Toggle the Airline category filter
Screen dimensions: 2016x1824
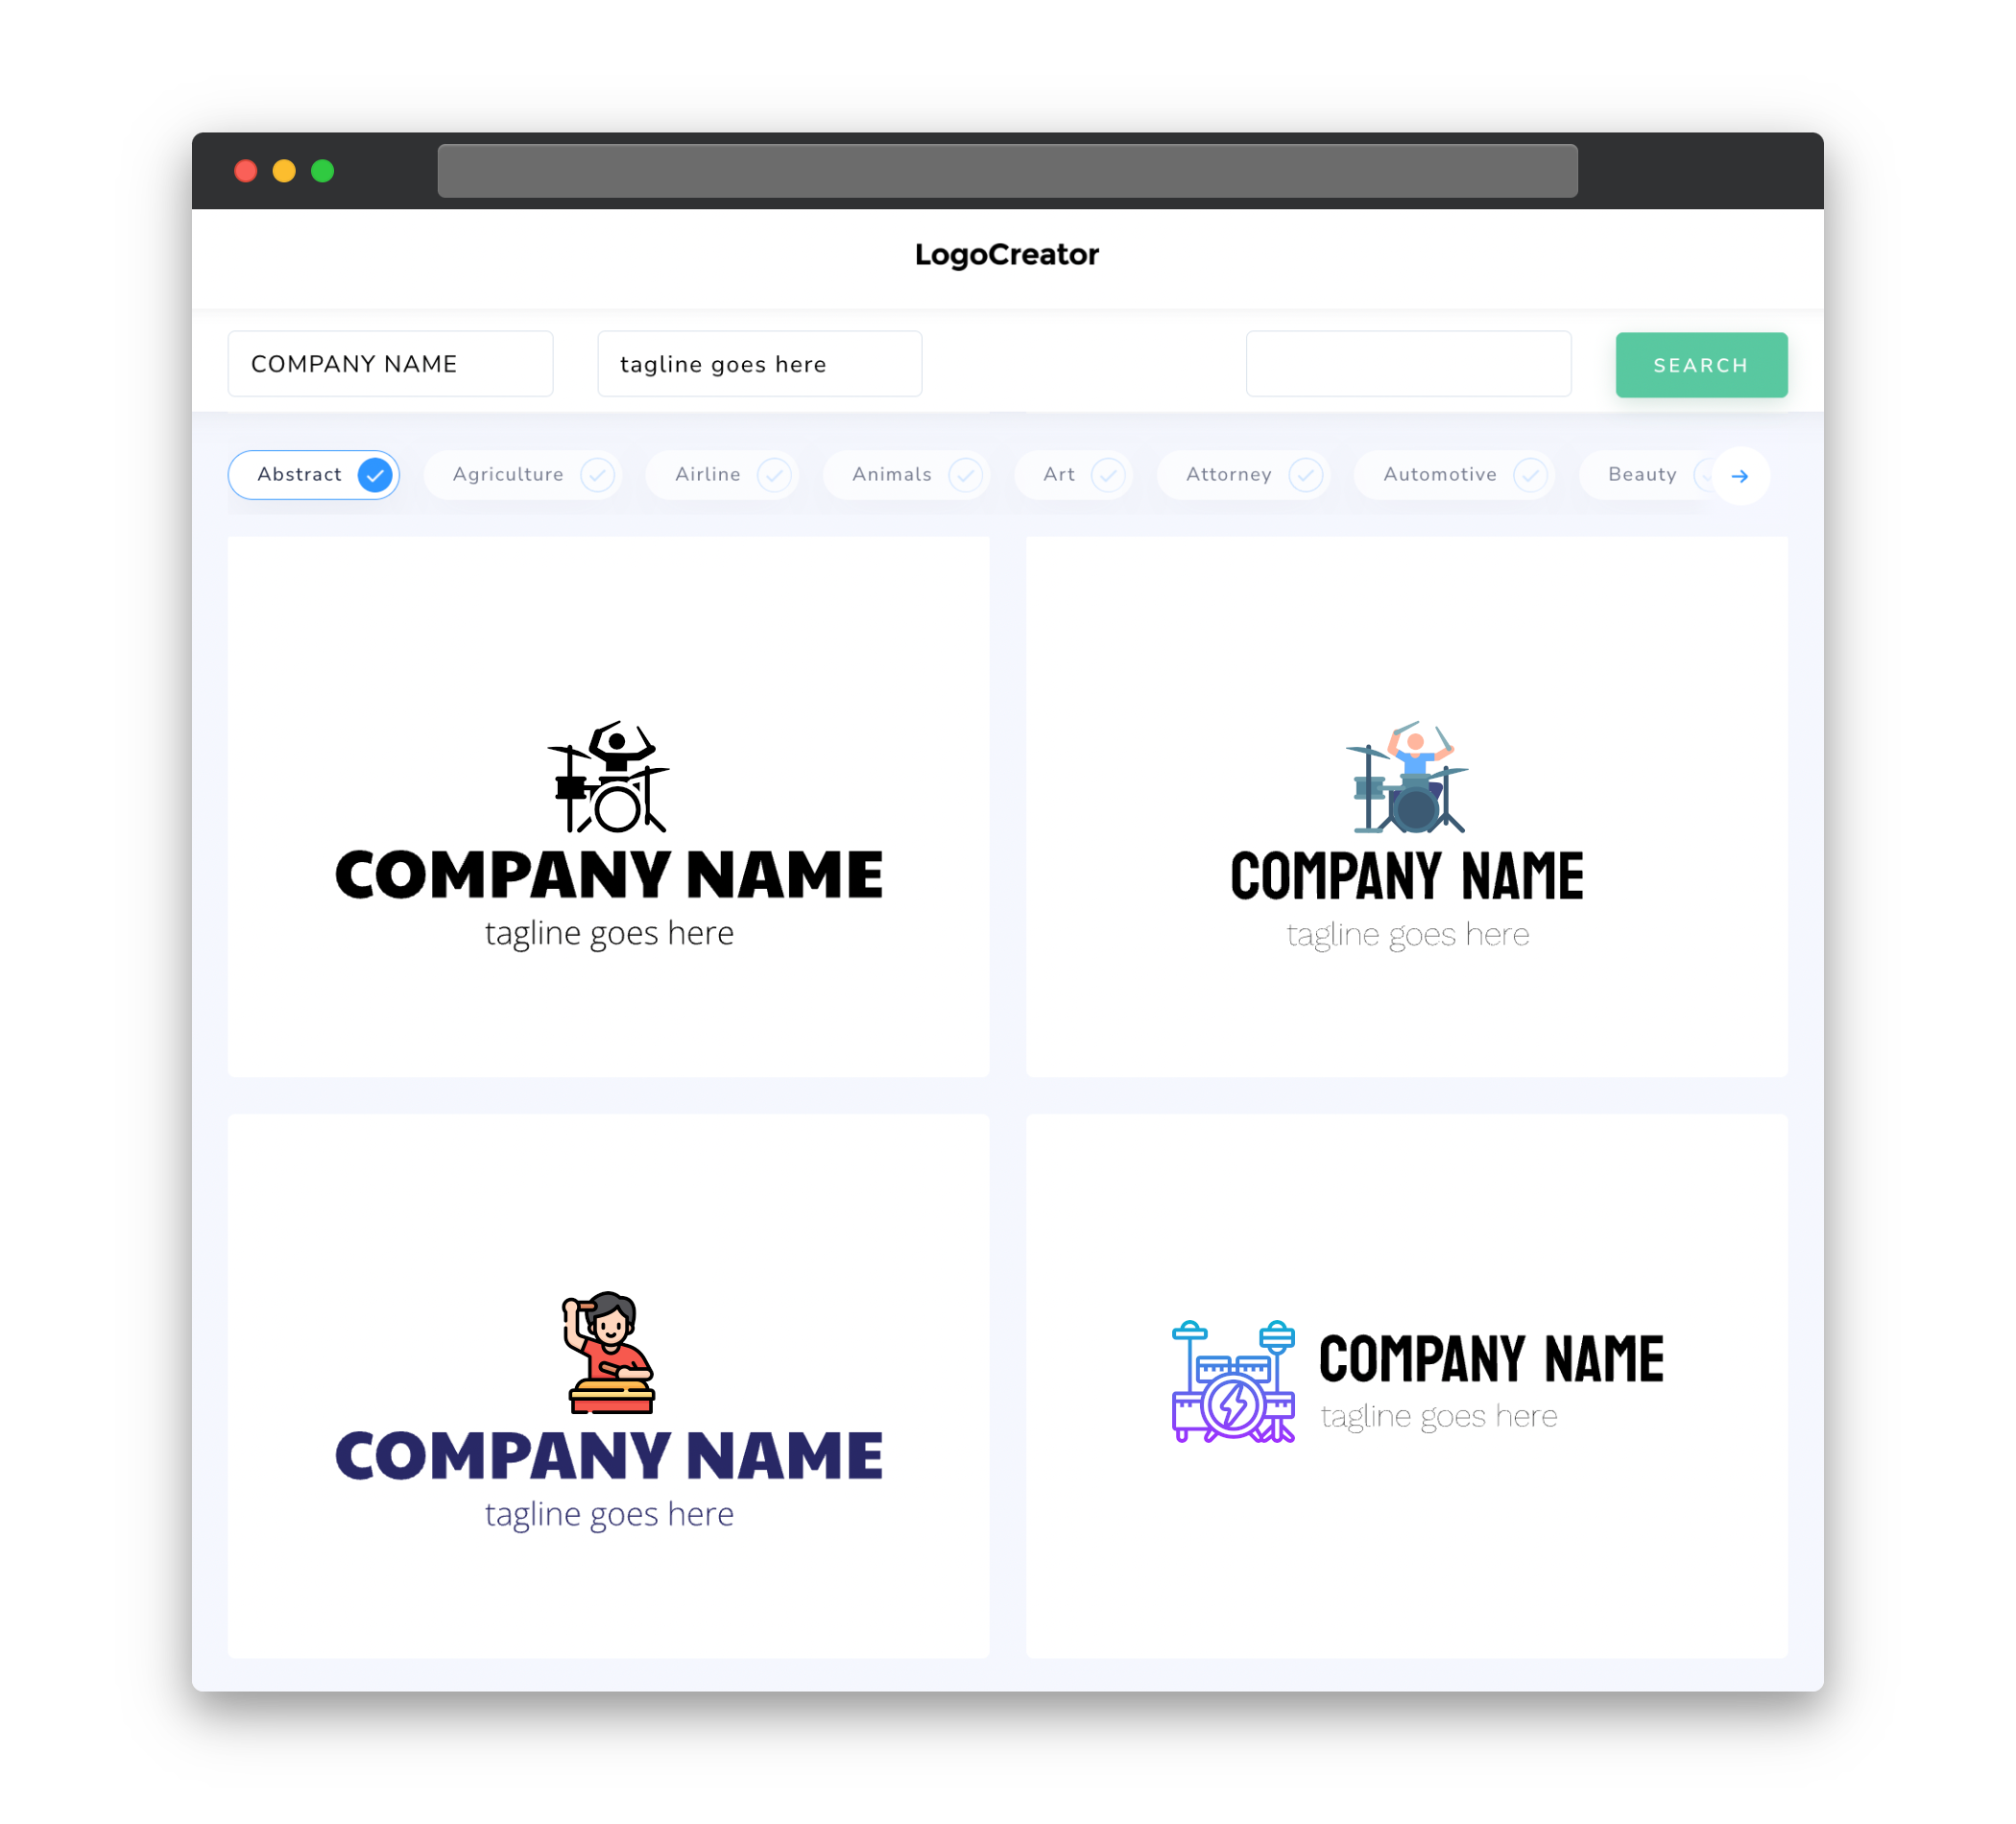(725, 474)
